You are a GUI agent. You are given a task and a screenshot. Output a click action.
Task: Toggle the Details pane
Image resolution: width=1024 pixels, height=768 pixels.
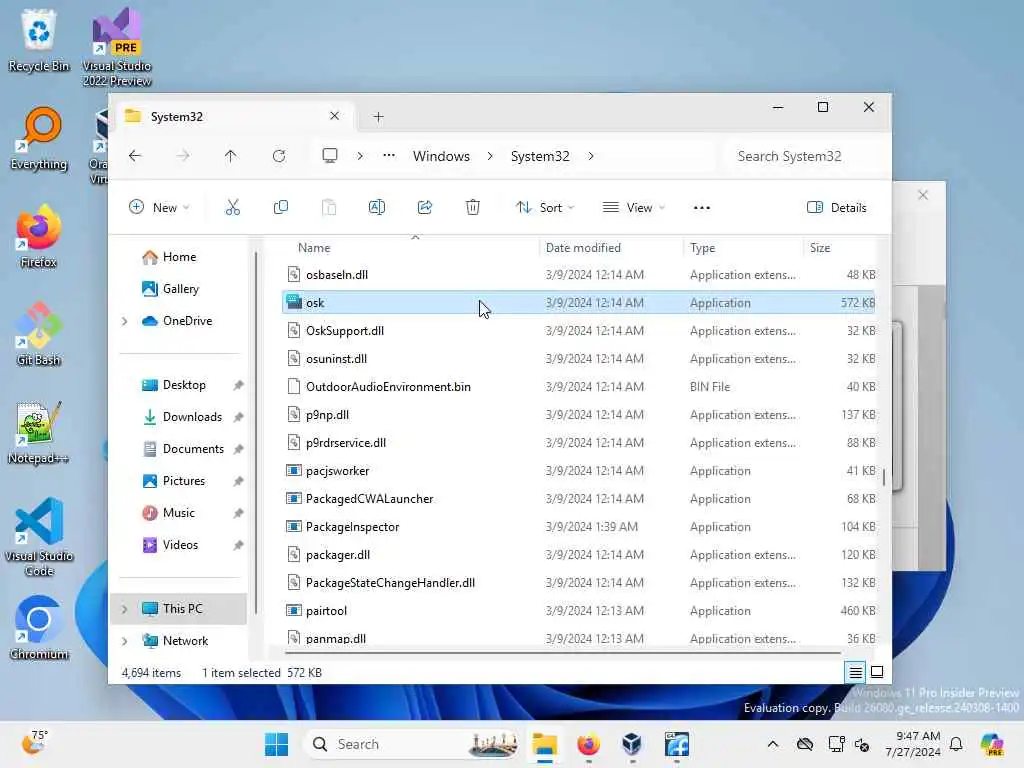tap(837, 208)
